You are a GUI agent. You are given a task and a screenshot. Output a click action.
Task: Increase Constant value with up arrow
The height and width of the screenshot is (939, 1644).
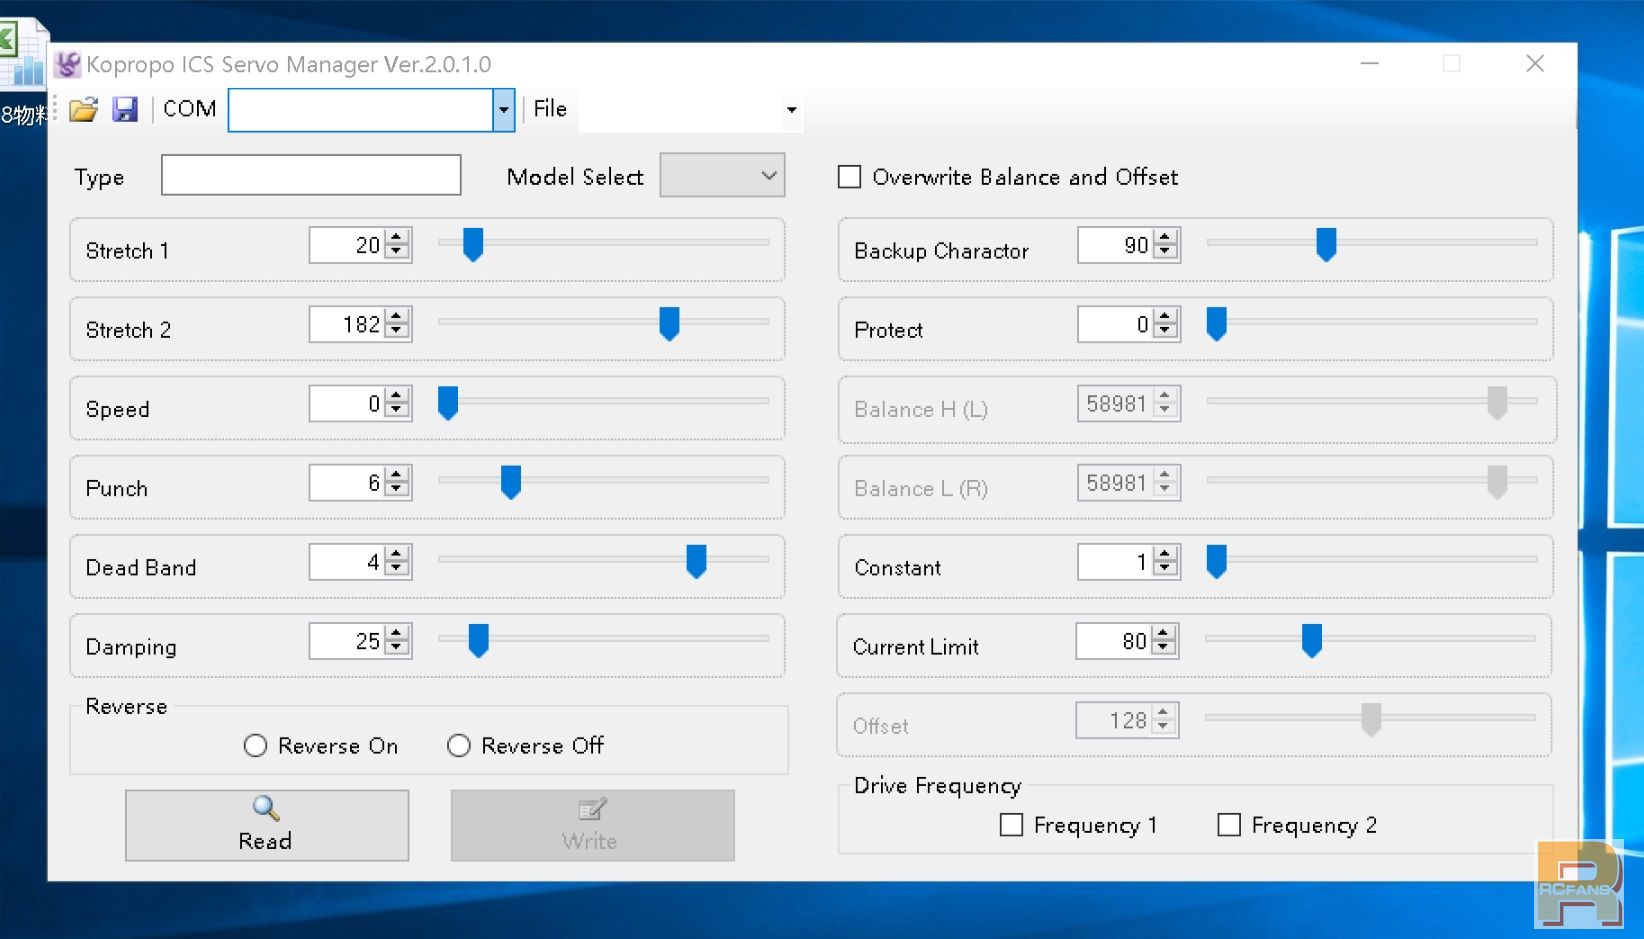(x=1165, y=555)
